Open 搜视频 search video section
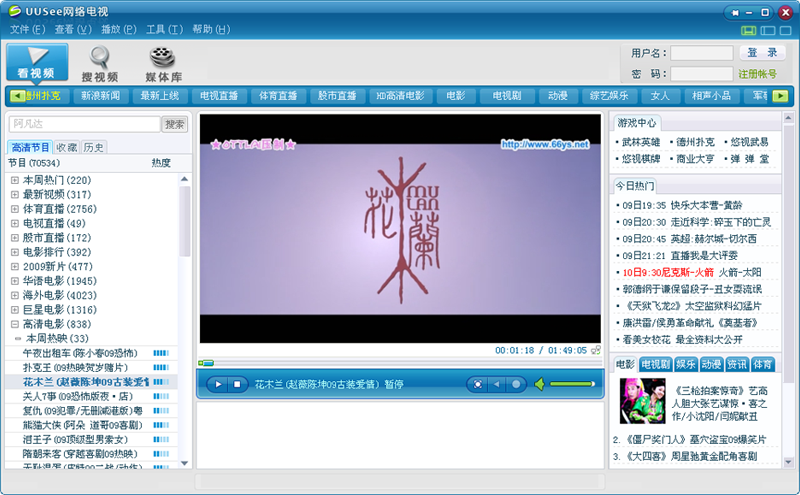800x495 pixels. [x=100, y=62]
